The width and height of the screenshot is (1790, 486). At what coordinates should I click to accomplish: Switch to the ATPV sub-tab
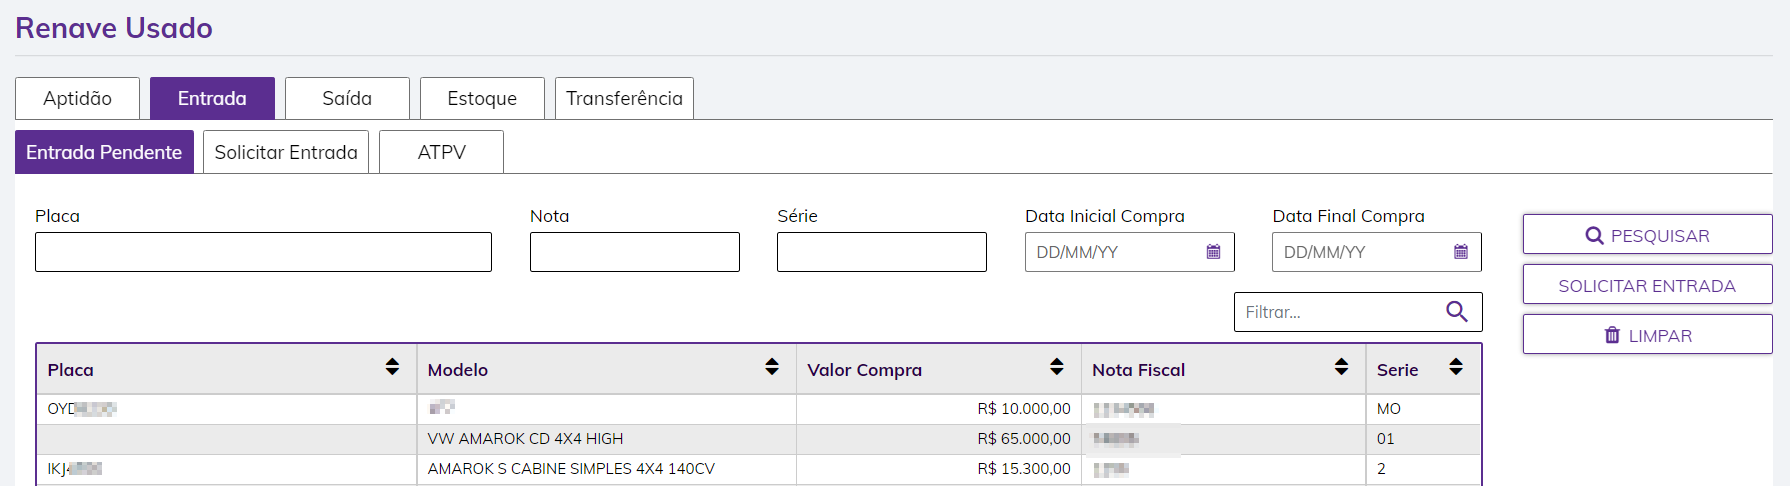pyautogui.click(x=441, y=152)
